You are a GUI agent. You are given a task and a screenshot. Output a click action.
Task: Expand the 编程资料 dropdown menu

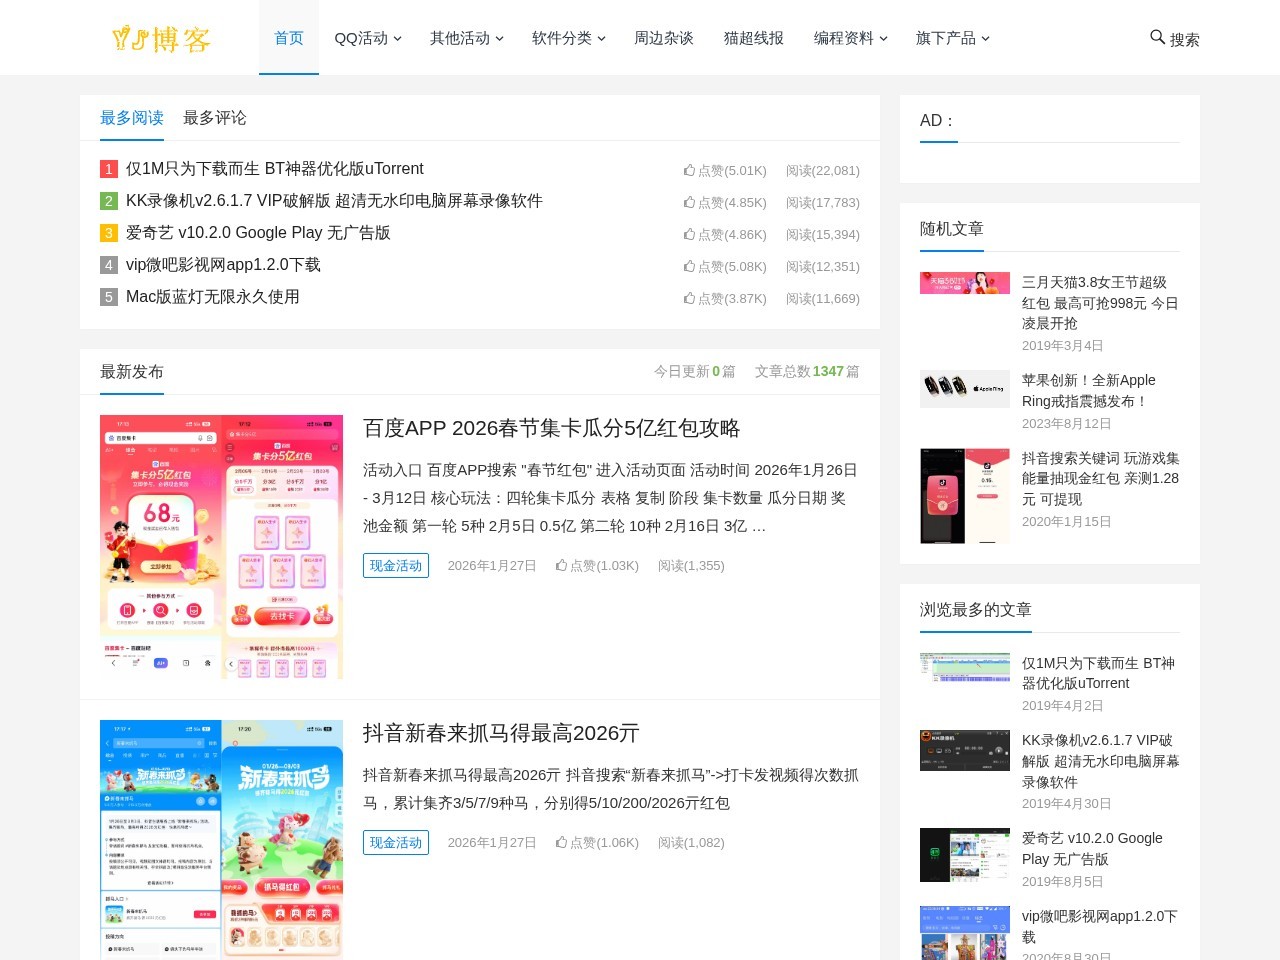[x=850, y=38]
